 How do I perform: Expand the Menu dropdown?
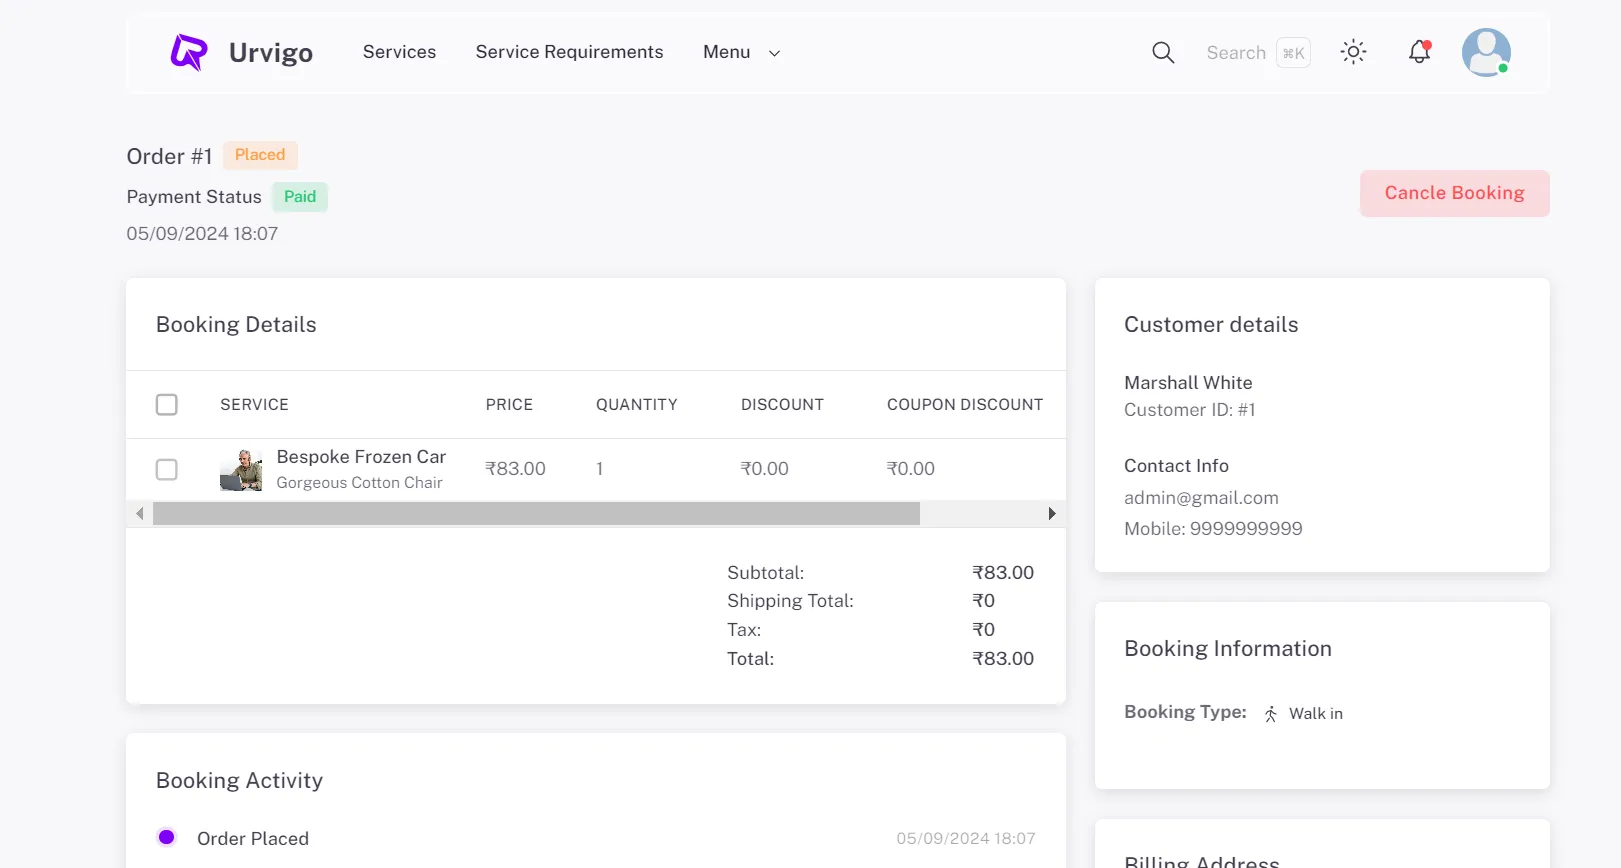727,52
